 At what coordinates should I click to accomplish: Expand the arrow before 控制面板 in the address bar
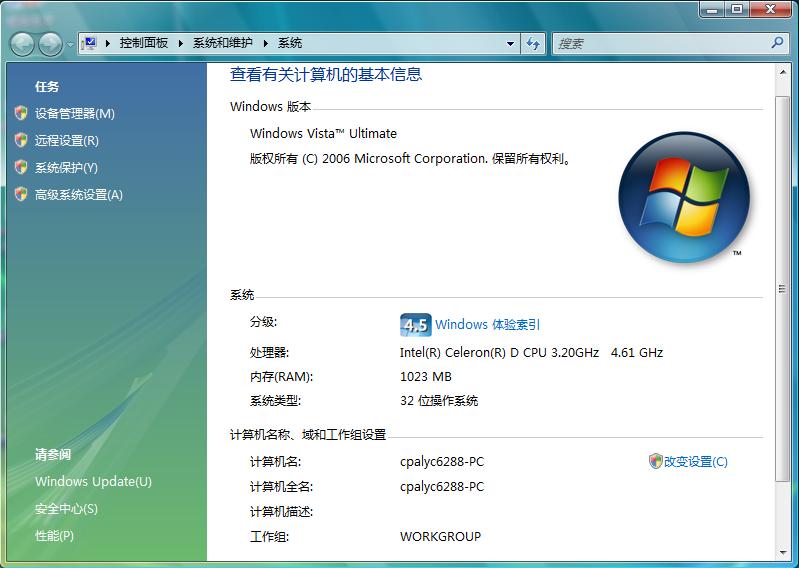pyautogui.click(x=108, y=44)
